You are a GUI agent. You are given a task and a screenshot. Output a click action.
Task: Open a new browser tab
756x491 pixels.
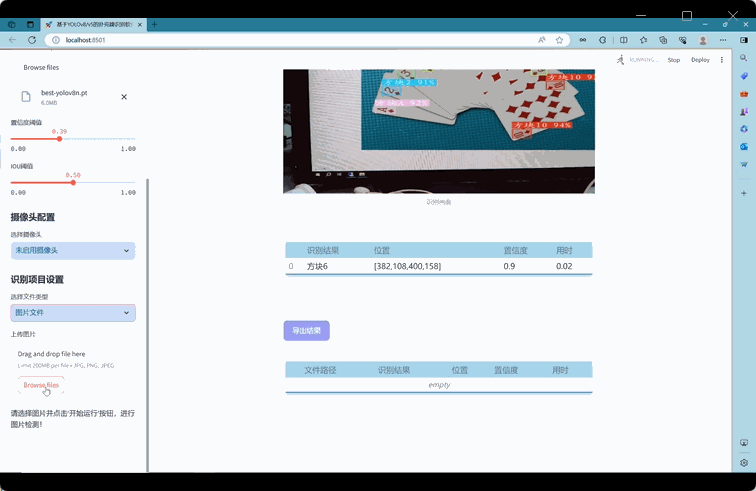[x=154, y=24]
